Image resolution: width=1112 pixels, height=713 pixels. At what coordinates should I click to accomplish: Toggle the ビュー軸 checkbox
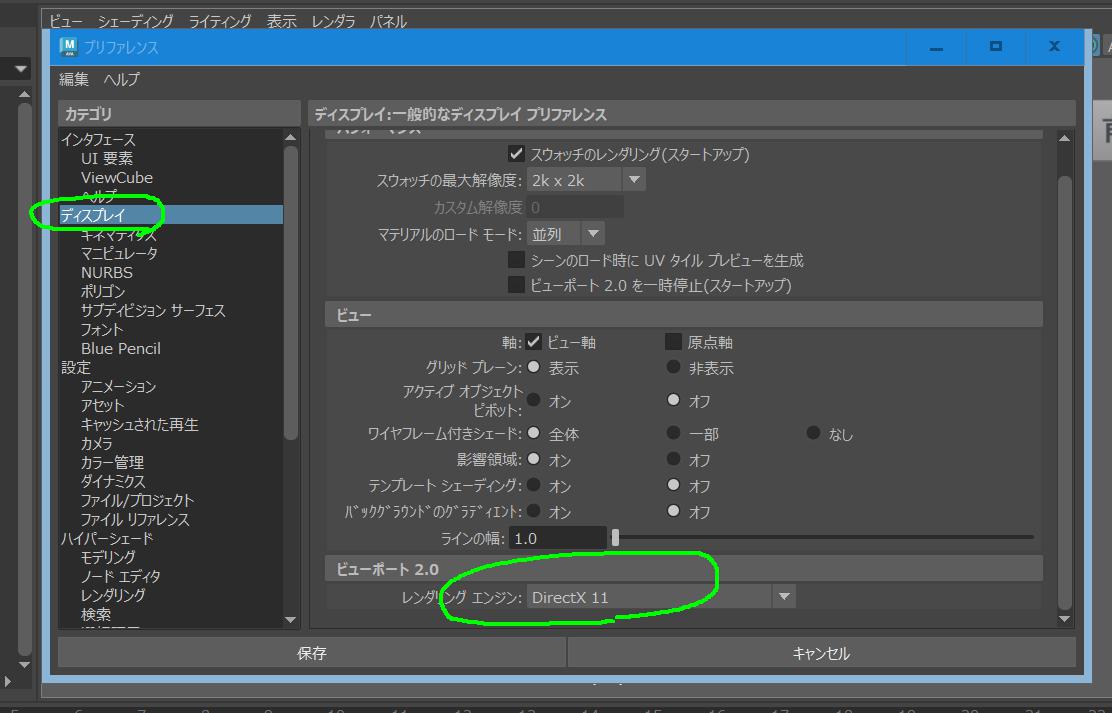point(533,342)
